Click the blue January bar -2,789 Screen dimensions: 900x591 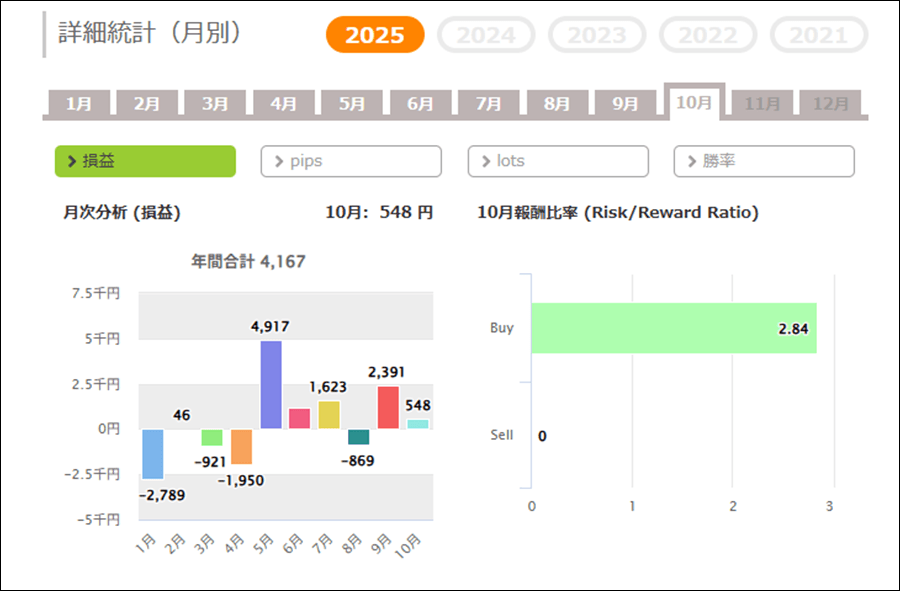[153, 454]
